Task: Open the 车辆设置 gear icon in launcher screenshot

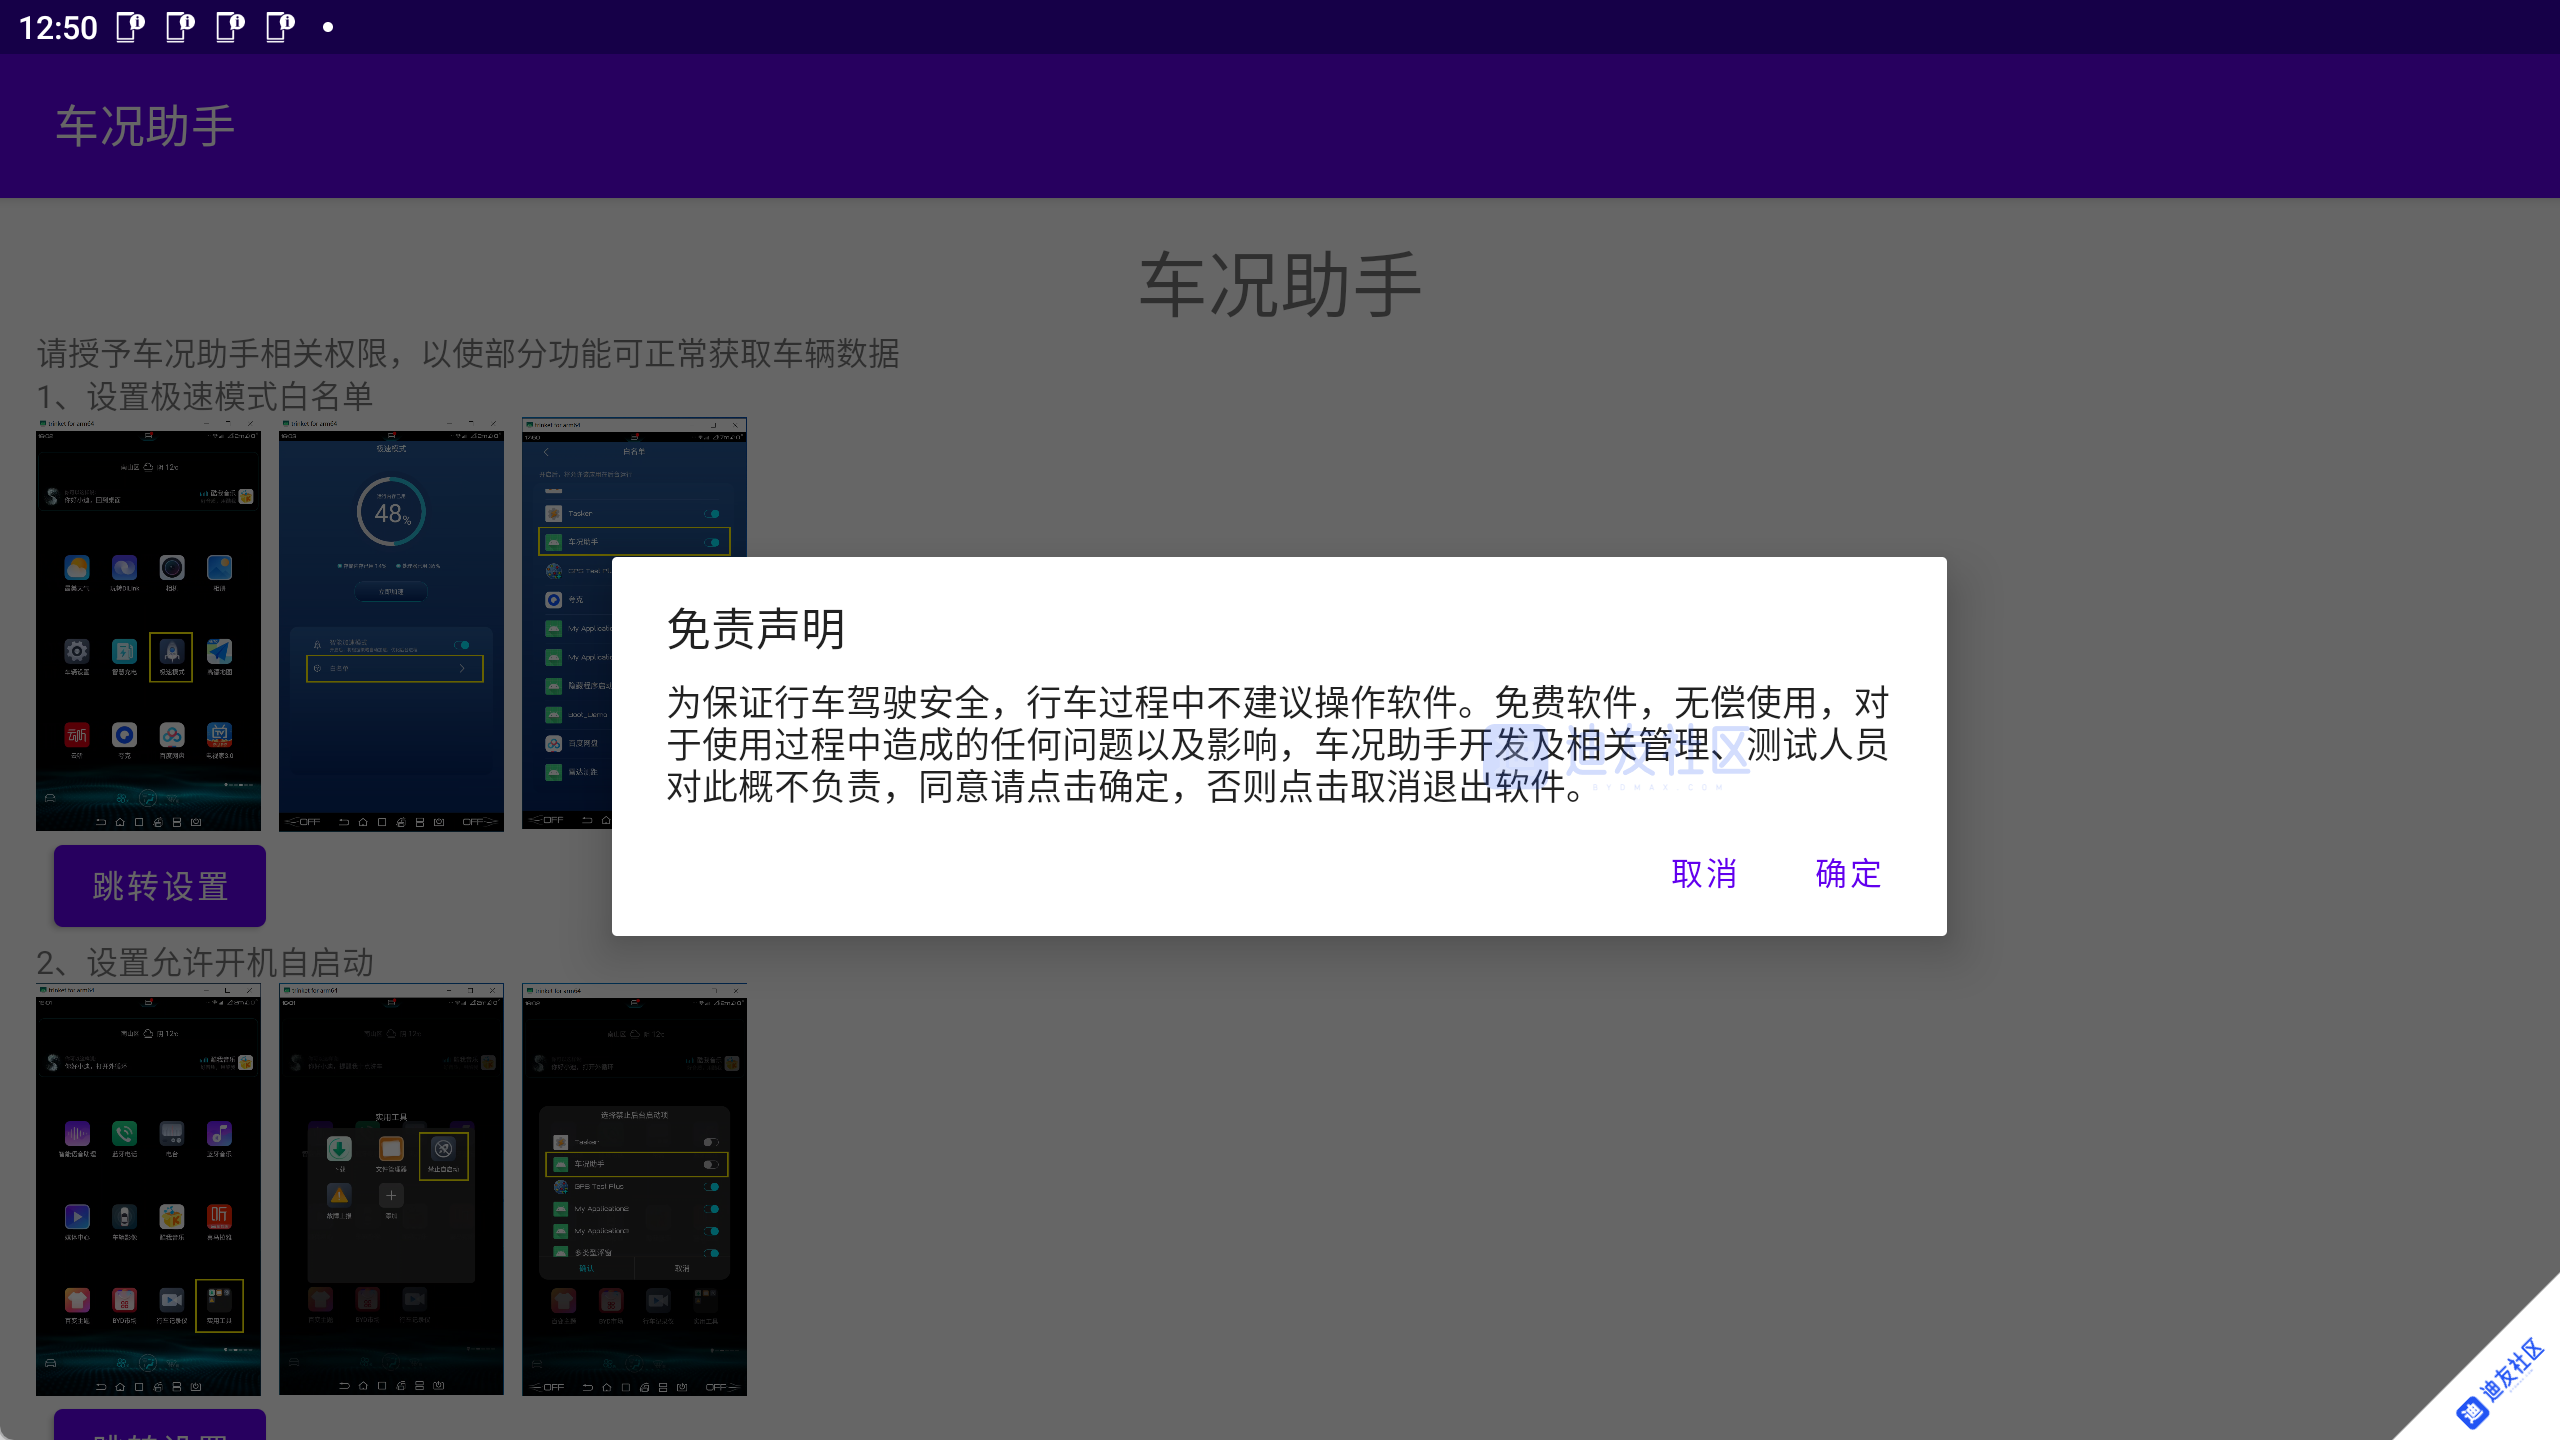Action: click(x=77, y=652)
